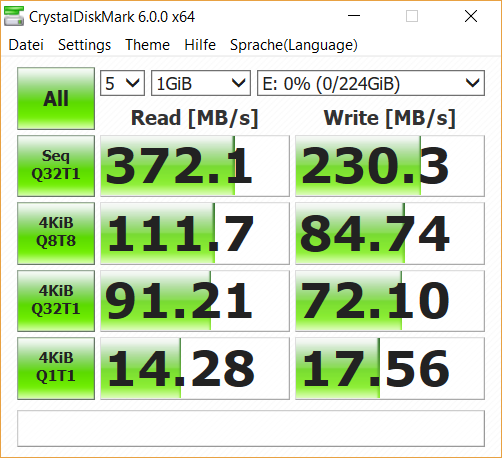The height and width of the screenshot is (458, 502).
Task: Run the 4KiB Q8T8 test
Action: pos(56,233)
